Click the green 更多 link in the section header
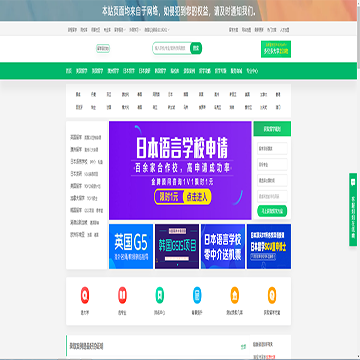 tap(243, 347)
